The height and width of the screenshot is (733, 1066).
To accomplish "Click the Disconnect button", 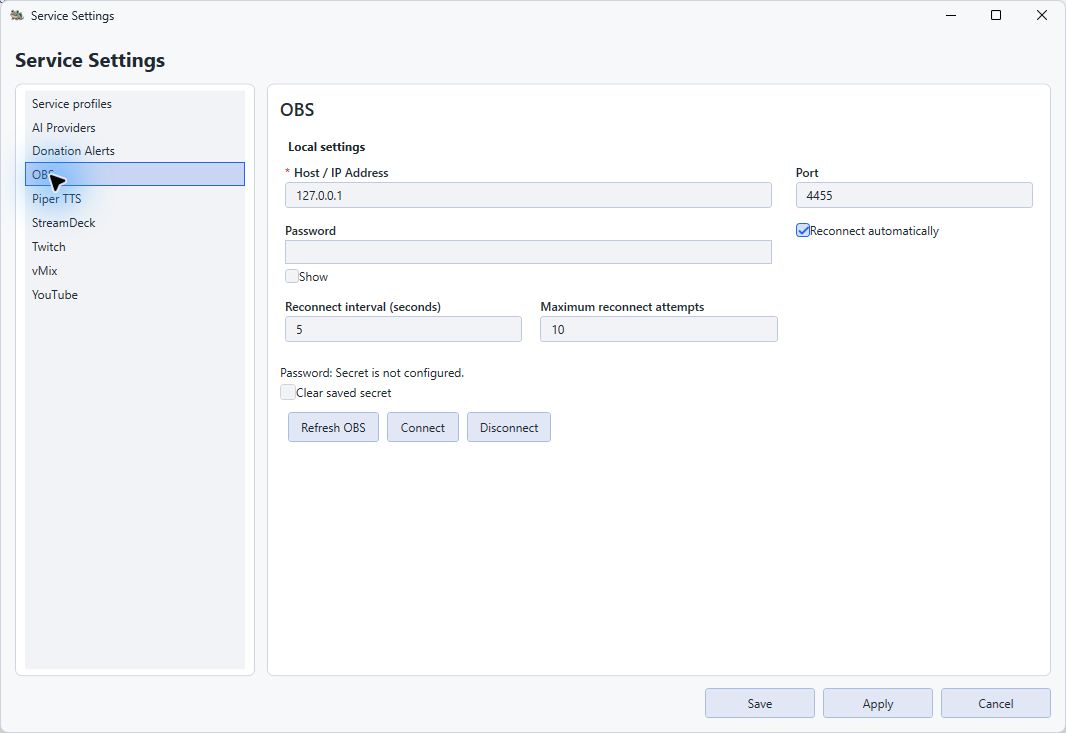I will pyautogui.click(x=509, y=427).
